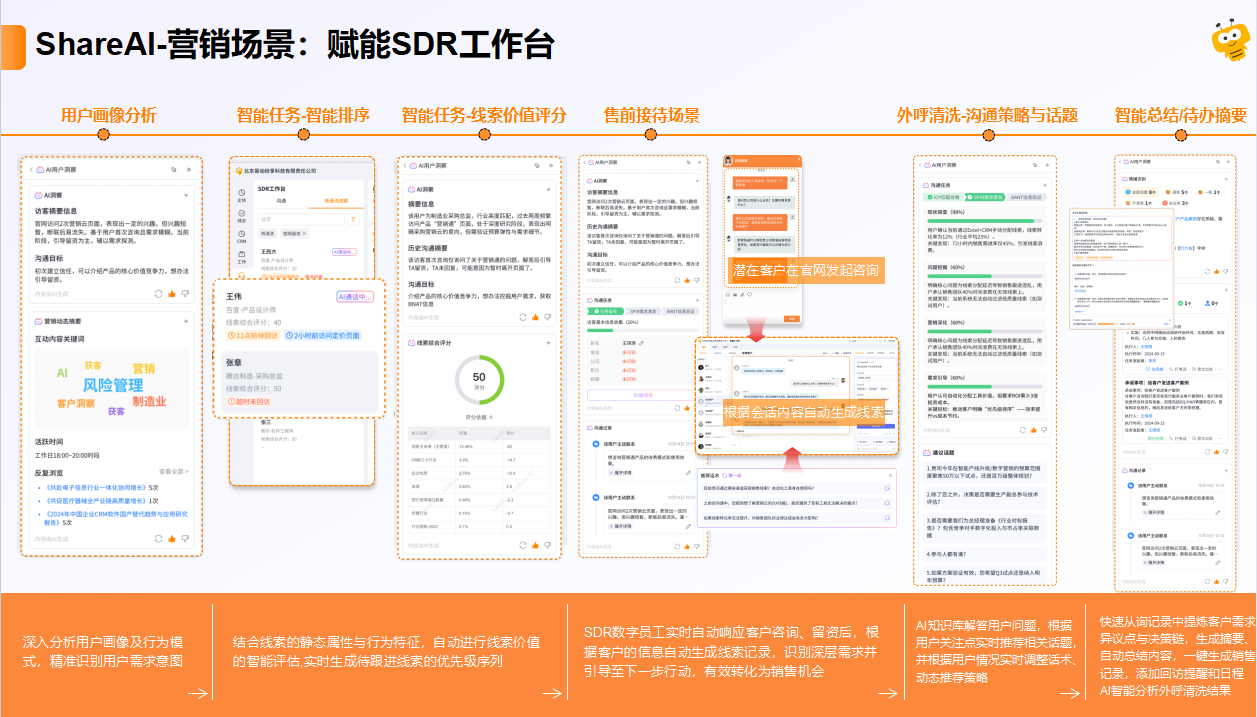Click thumbs-down in 营销动态摘要 card footer
The image size is (1257, 717).
pos(185,538)
